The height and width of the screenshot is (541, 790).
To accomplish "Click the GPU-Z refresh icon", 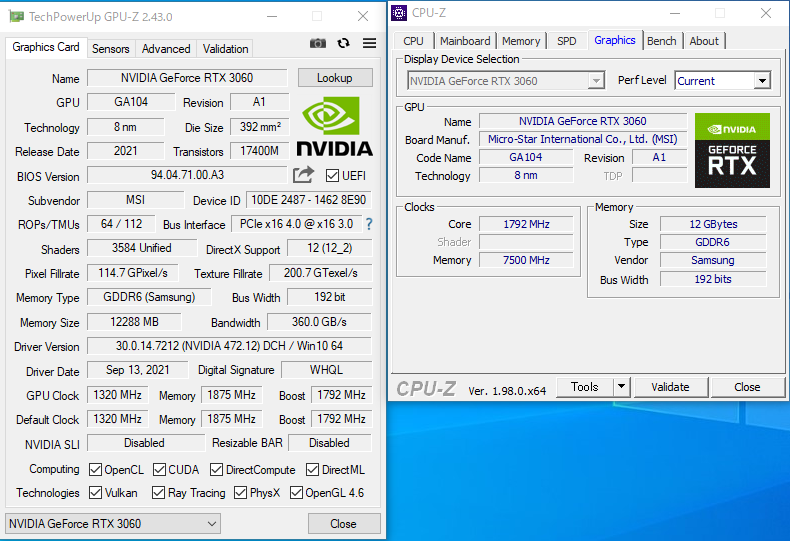I will (x=344, y=43).
